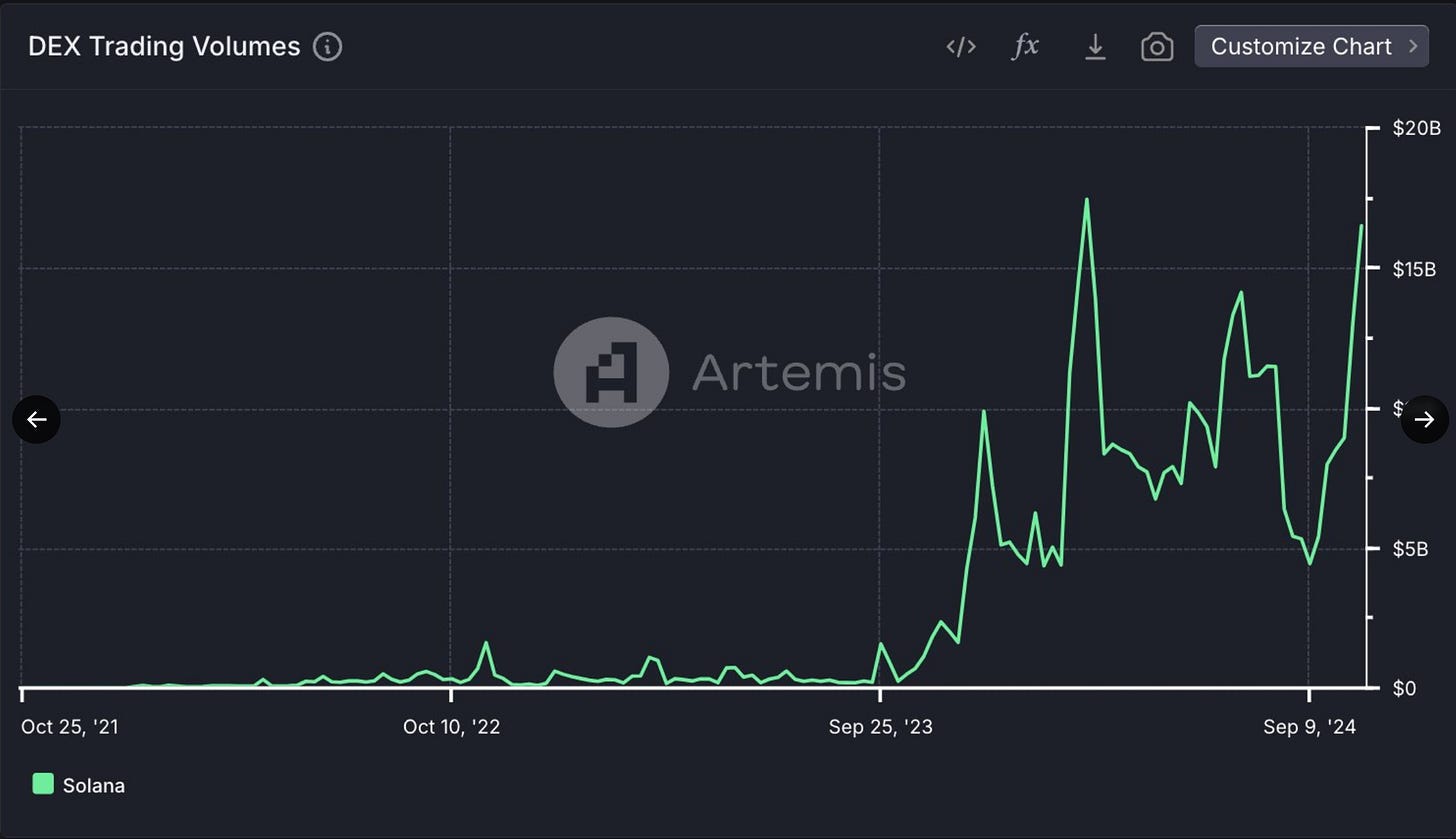Click the Sep 25, '23 axis label
This screenshot has height=839, width=1456.
880,727
